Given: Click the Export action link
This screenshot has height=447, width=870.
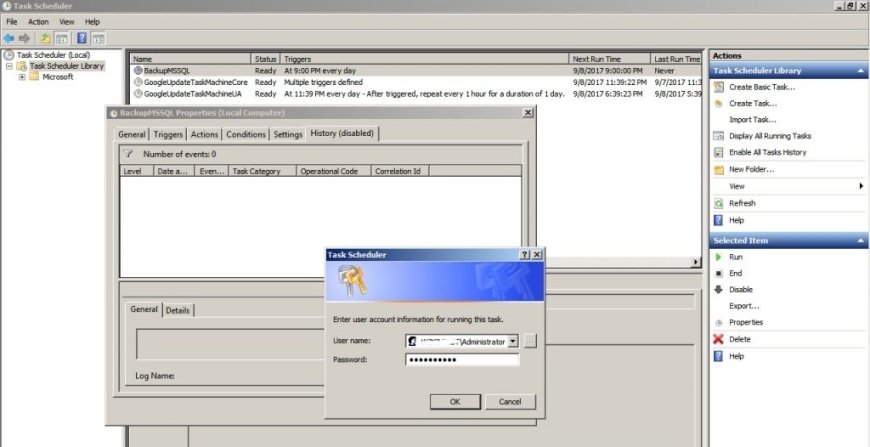Looking at the screenshot, I should click(744, 306).
